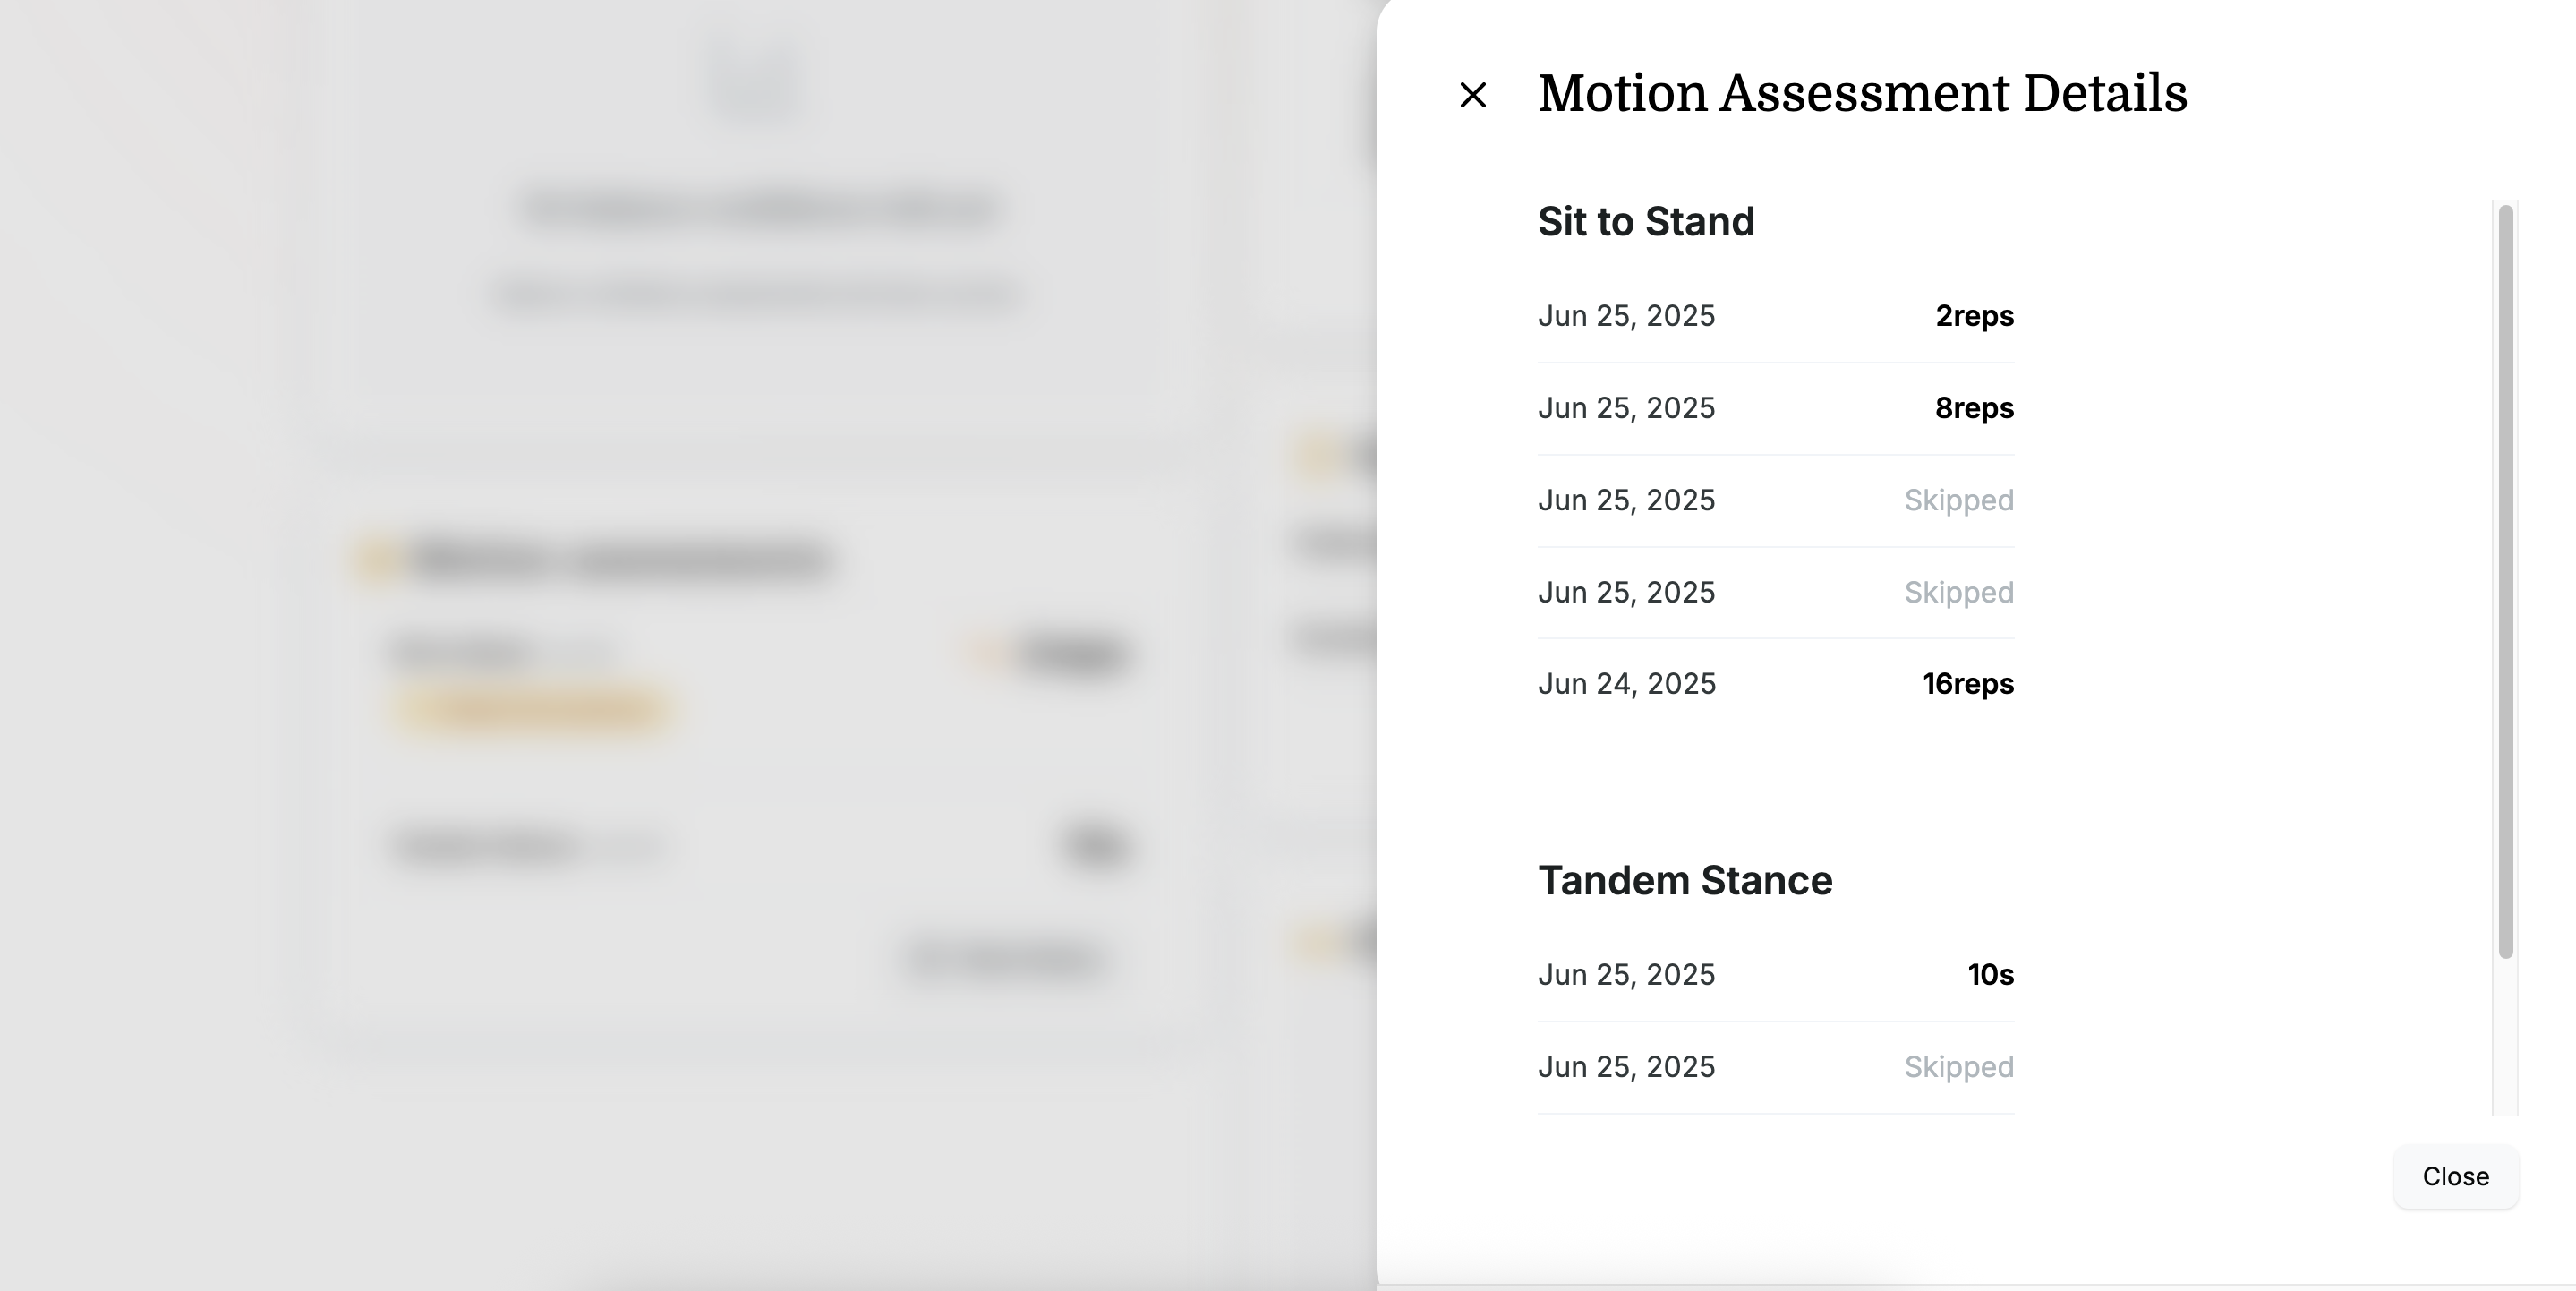Click the date beside the 8reps entry
This screenshot has height=1291, width=2576.
pyautogui.click(x=1626, y=408)
